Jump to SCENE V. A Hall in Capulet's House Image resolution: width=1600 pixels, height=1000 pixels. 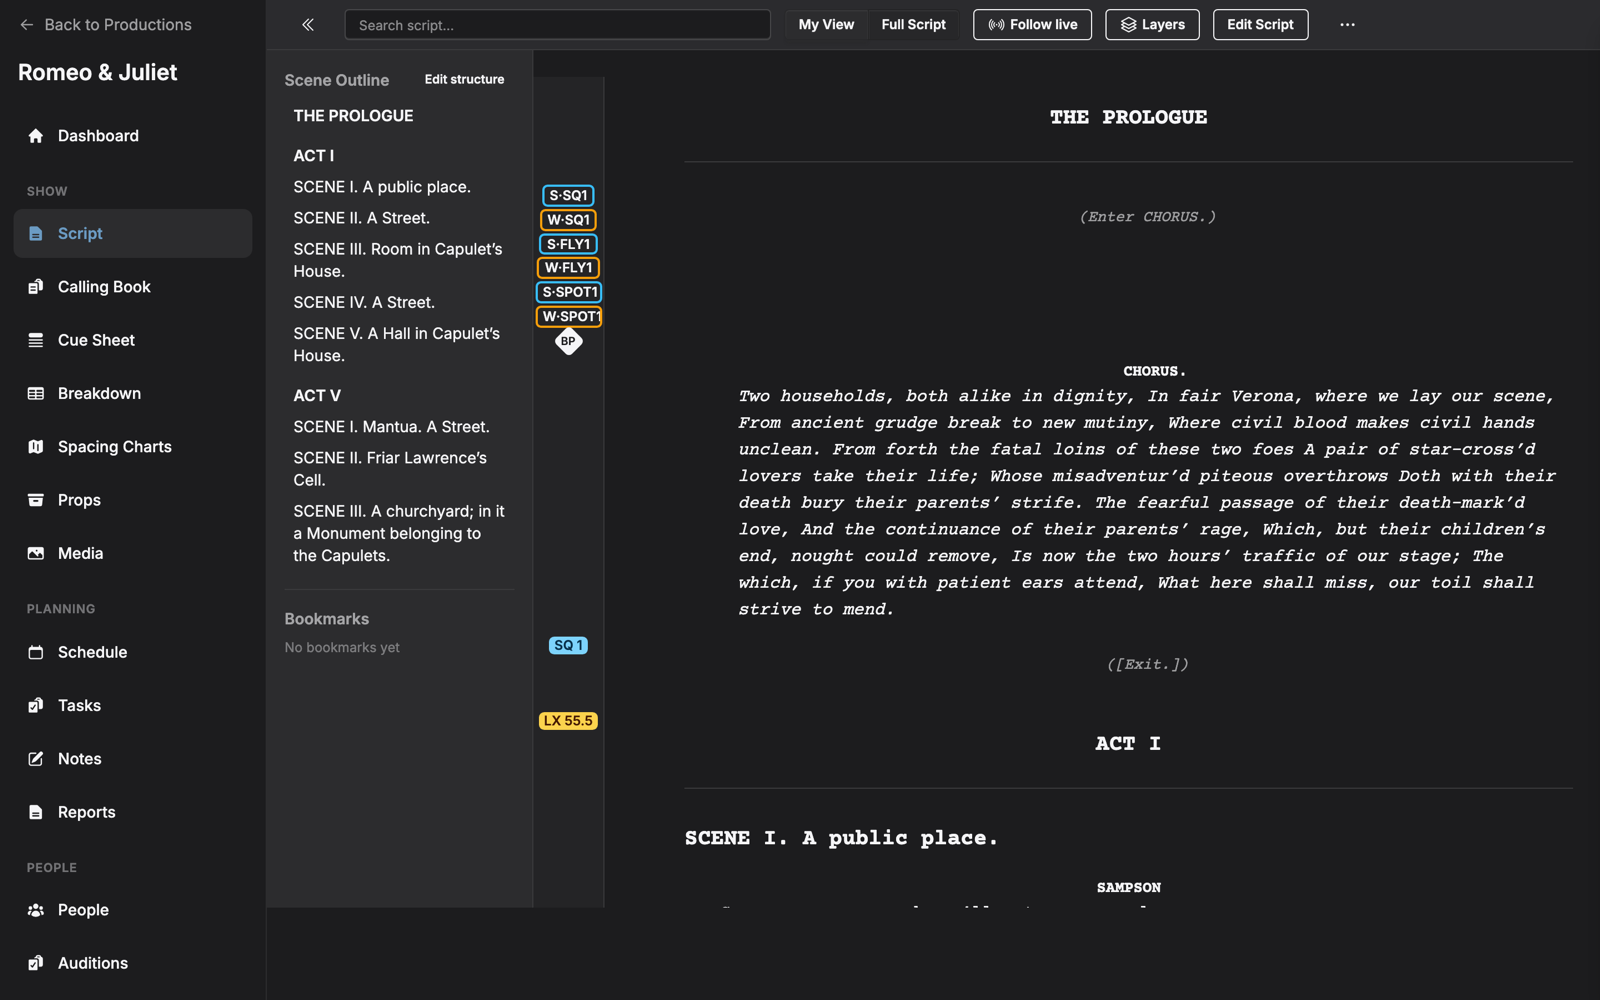tap(397, 344)
